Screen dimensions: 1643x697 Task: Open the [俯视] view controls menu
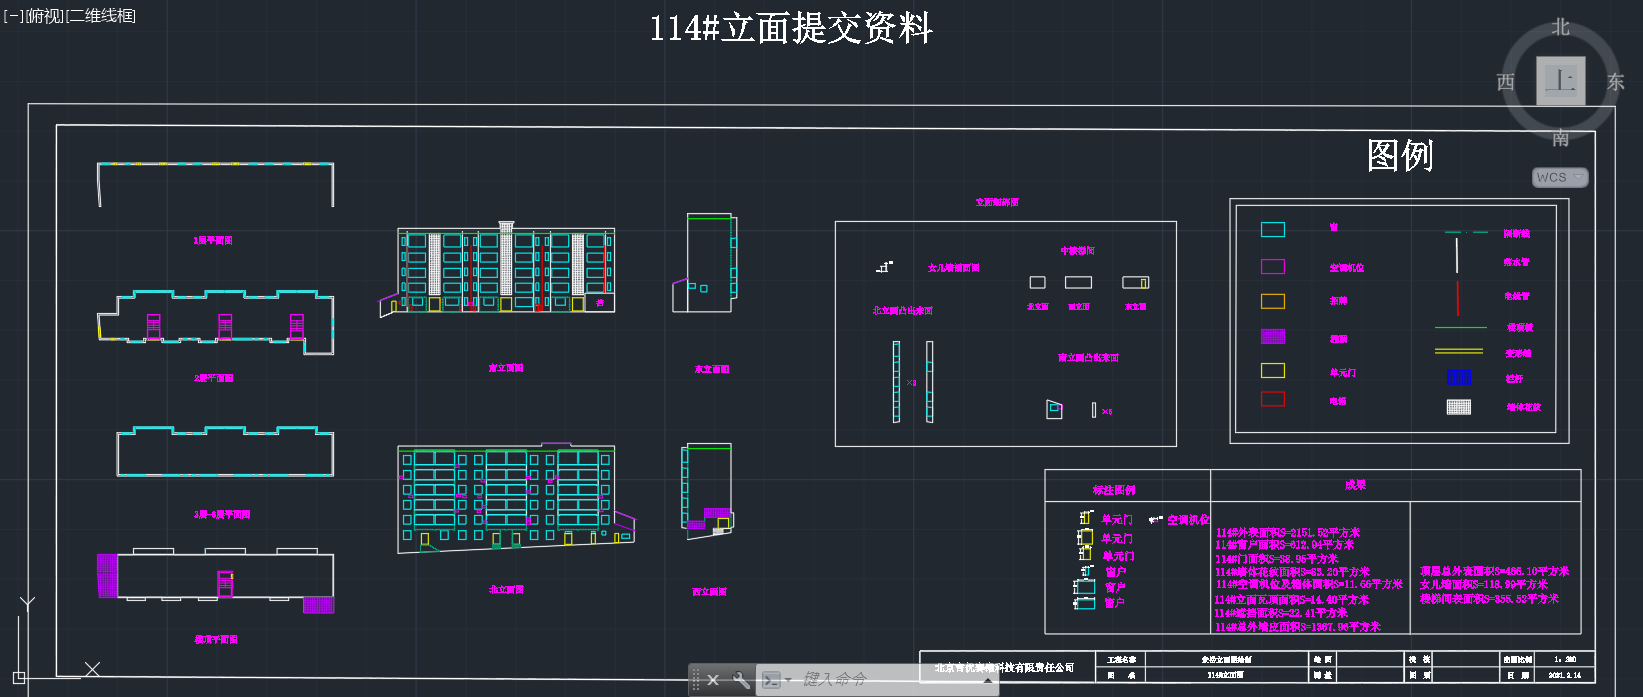44,16
